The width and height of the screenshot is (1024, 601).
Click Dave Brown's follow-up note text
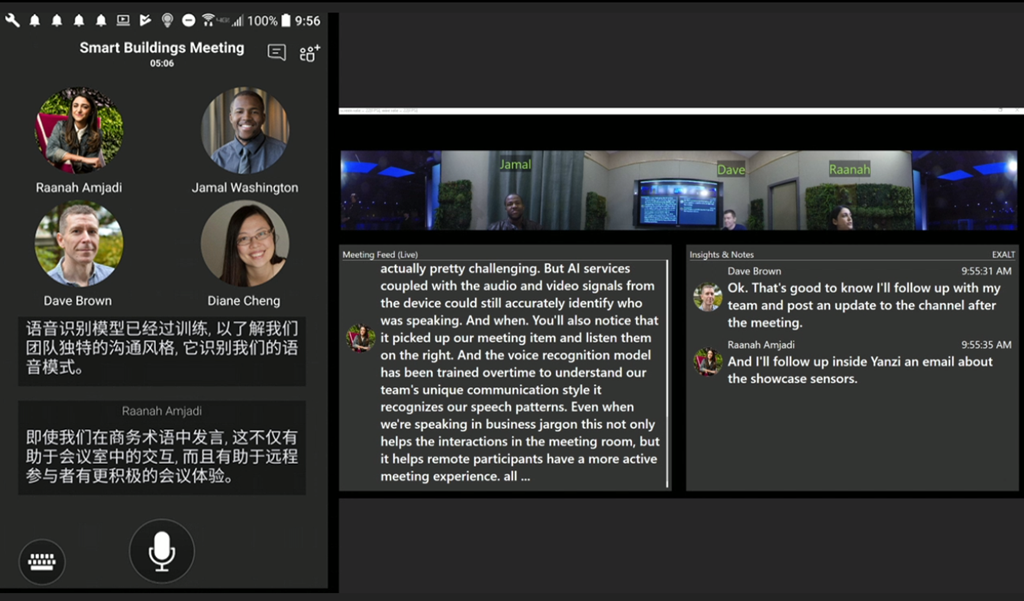click(863, 305)
